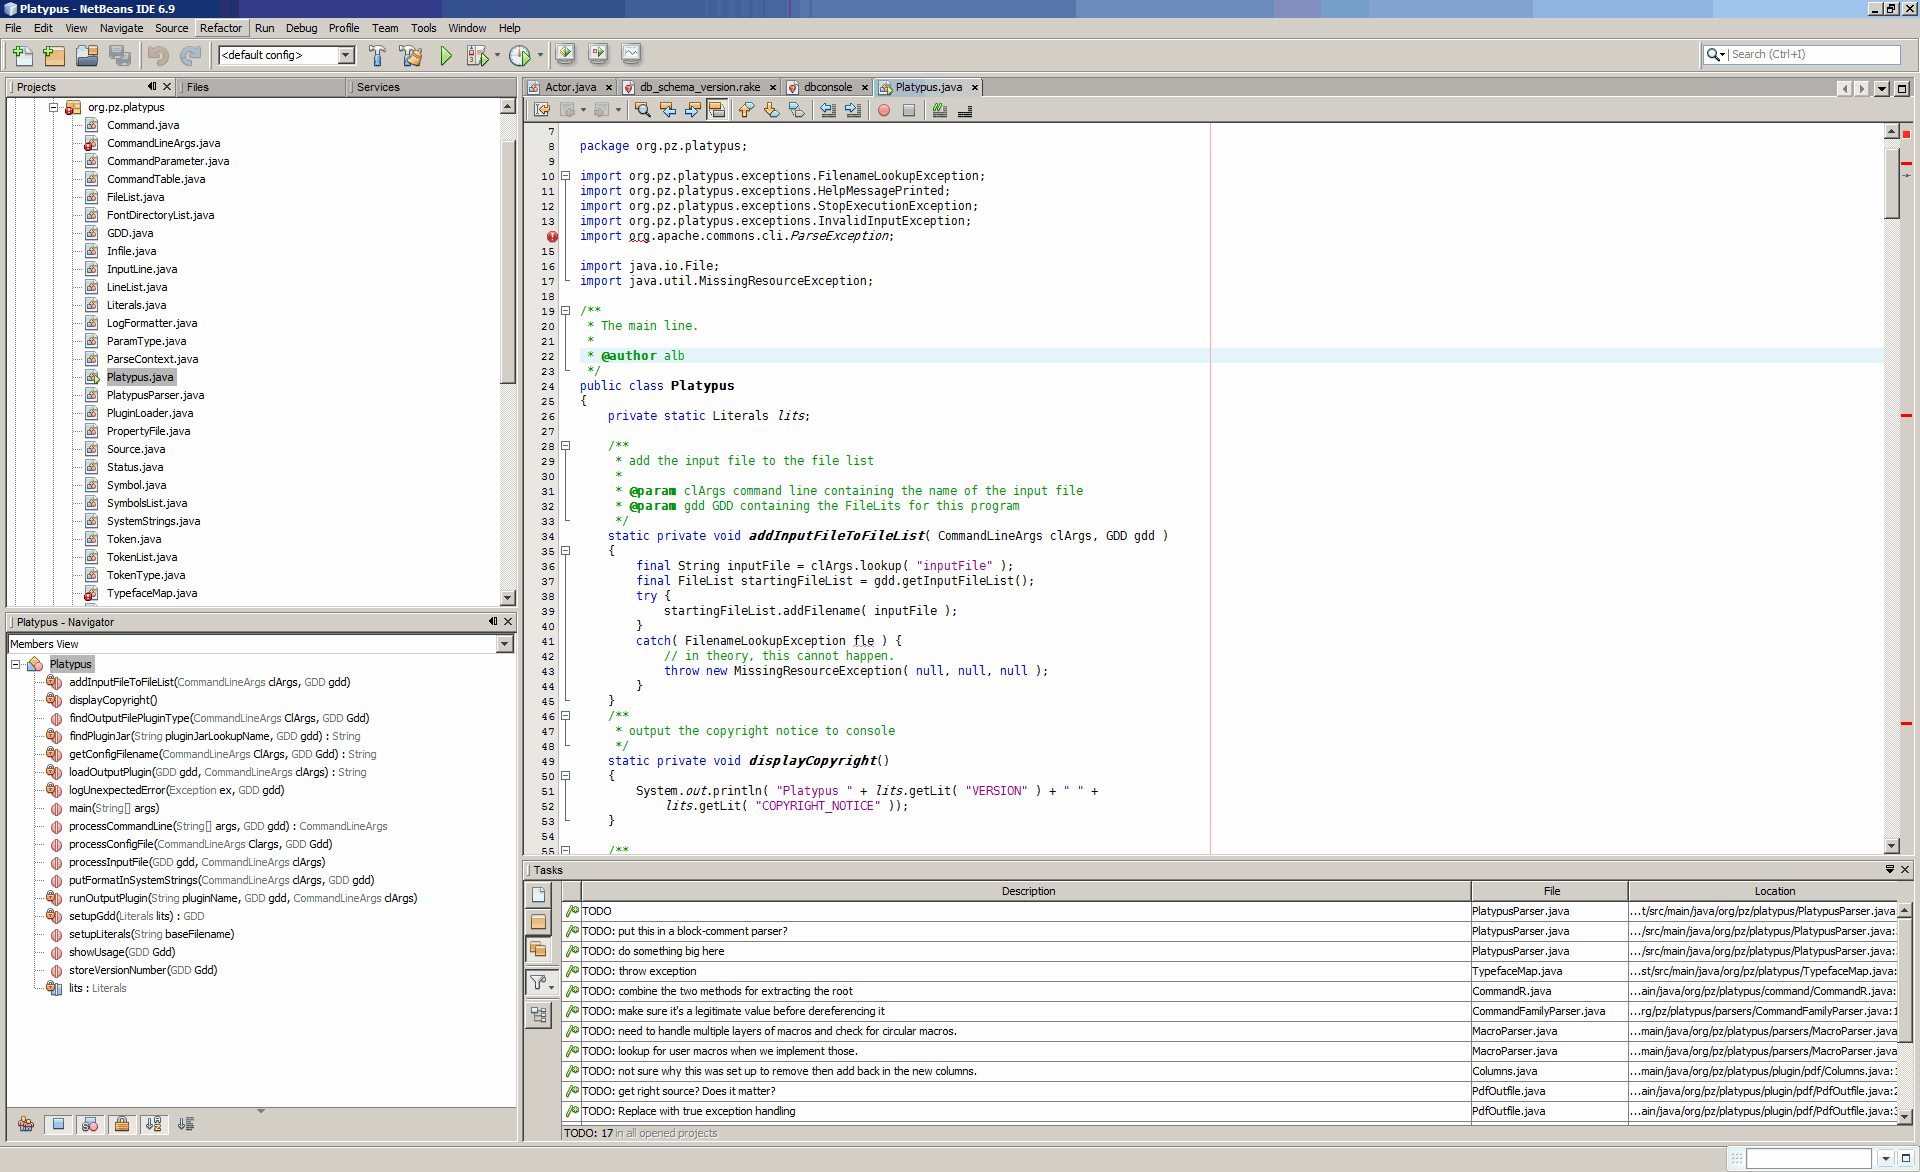Collapse the org.pz.platypus package node
1920x1172 pixels.
coord(54,107)
